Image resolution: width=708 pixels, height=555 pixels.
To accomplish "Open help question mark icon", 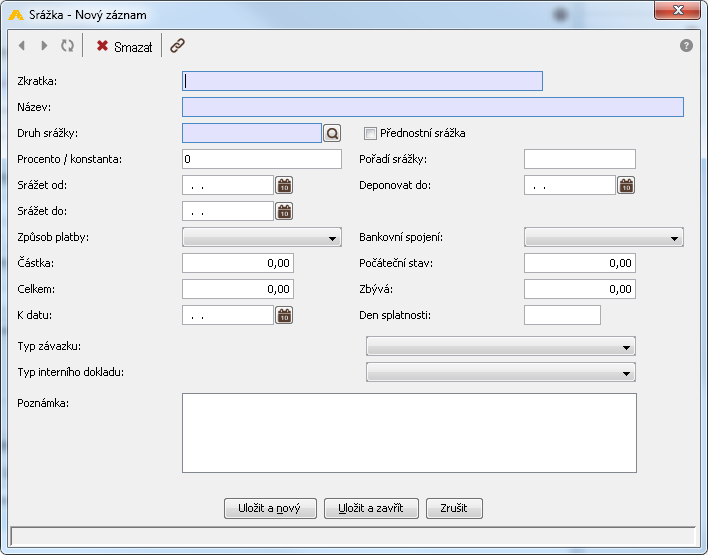I will (686, 46).
